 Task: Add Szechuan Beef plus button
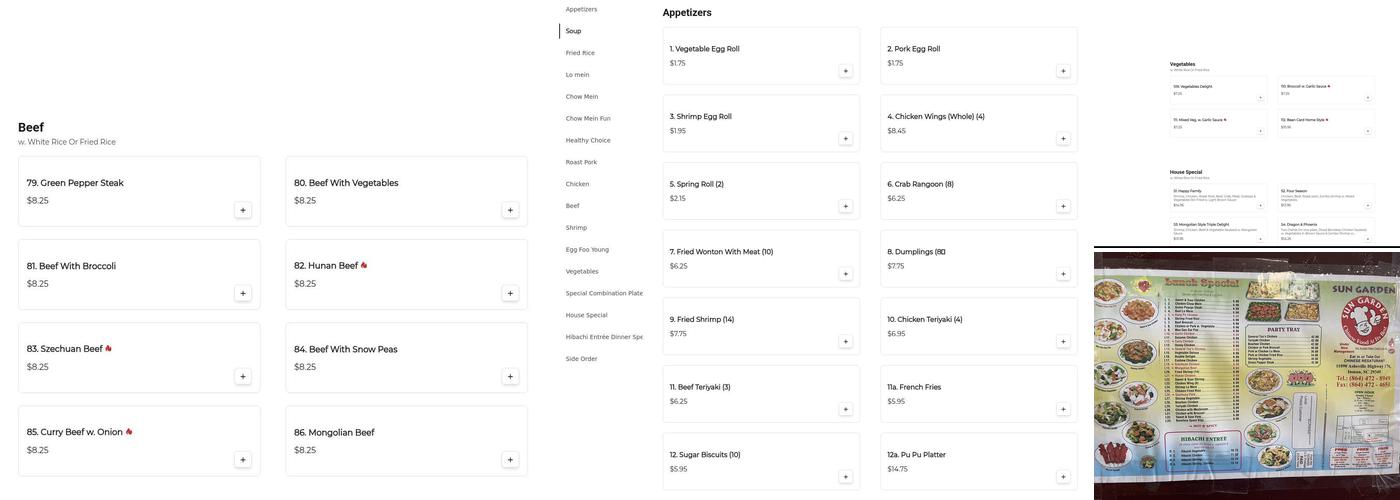(242, 377)
